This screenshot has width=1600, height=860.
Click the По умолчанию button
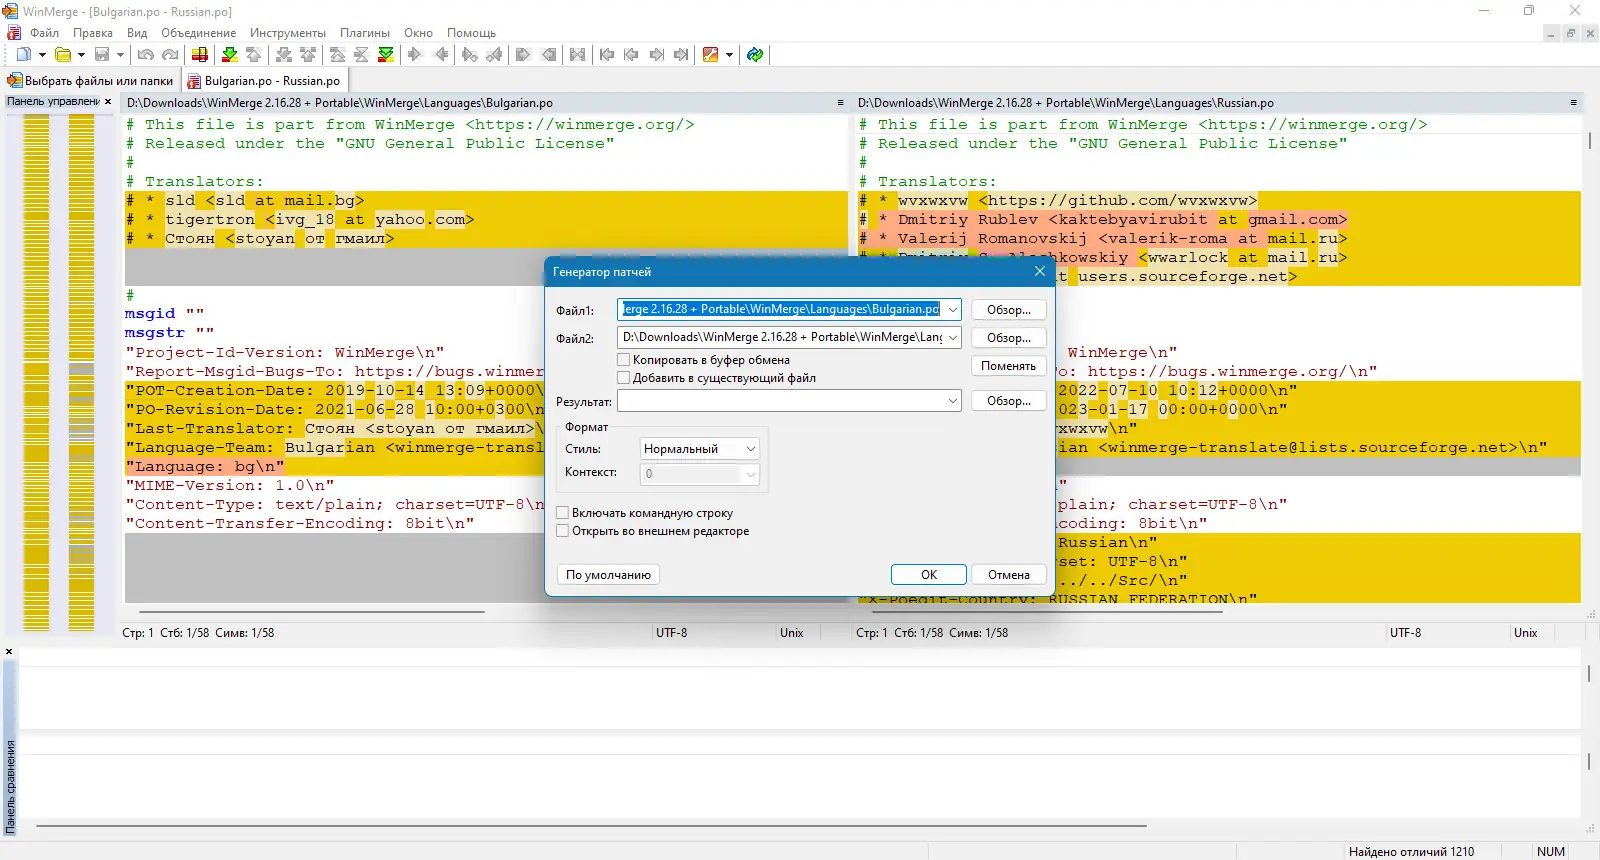click(608, 575)
